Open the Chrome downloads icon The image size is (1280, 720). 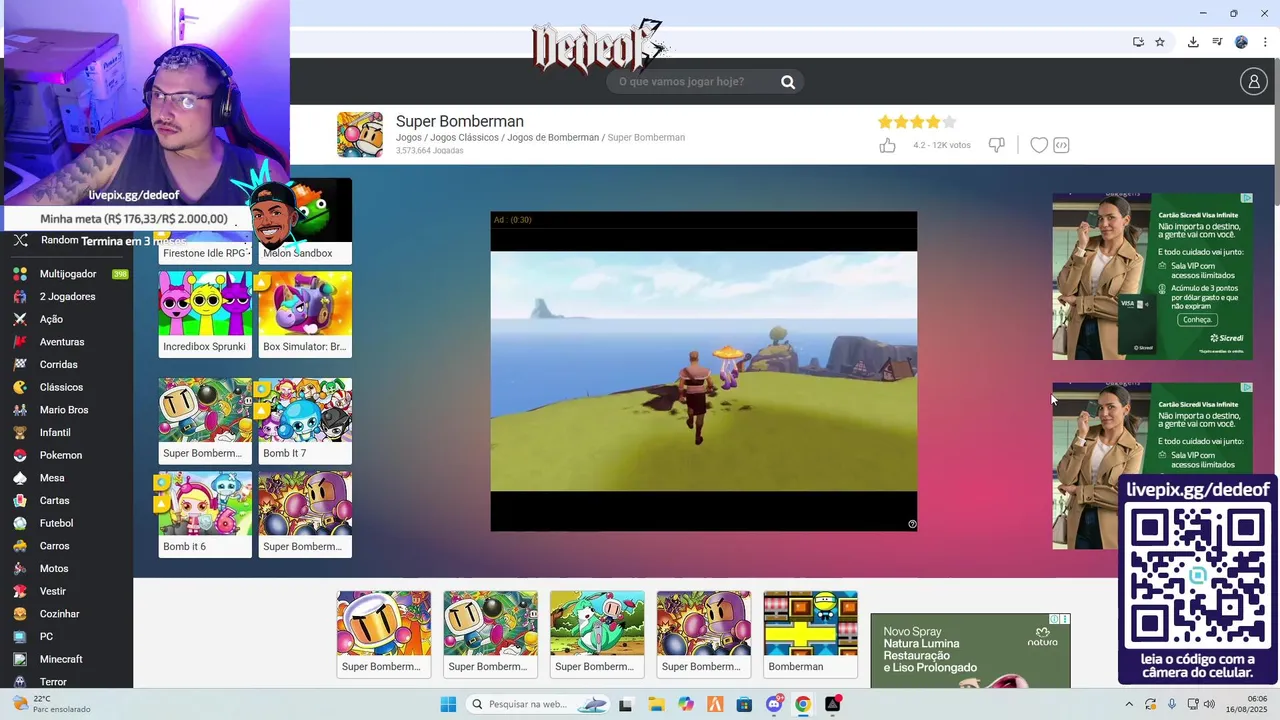[1193, 42]
